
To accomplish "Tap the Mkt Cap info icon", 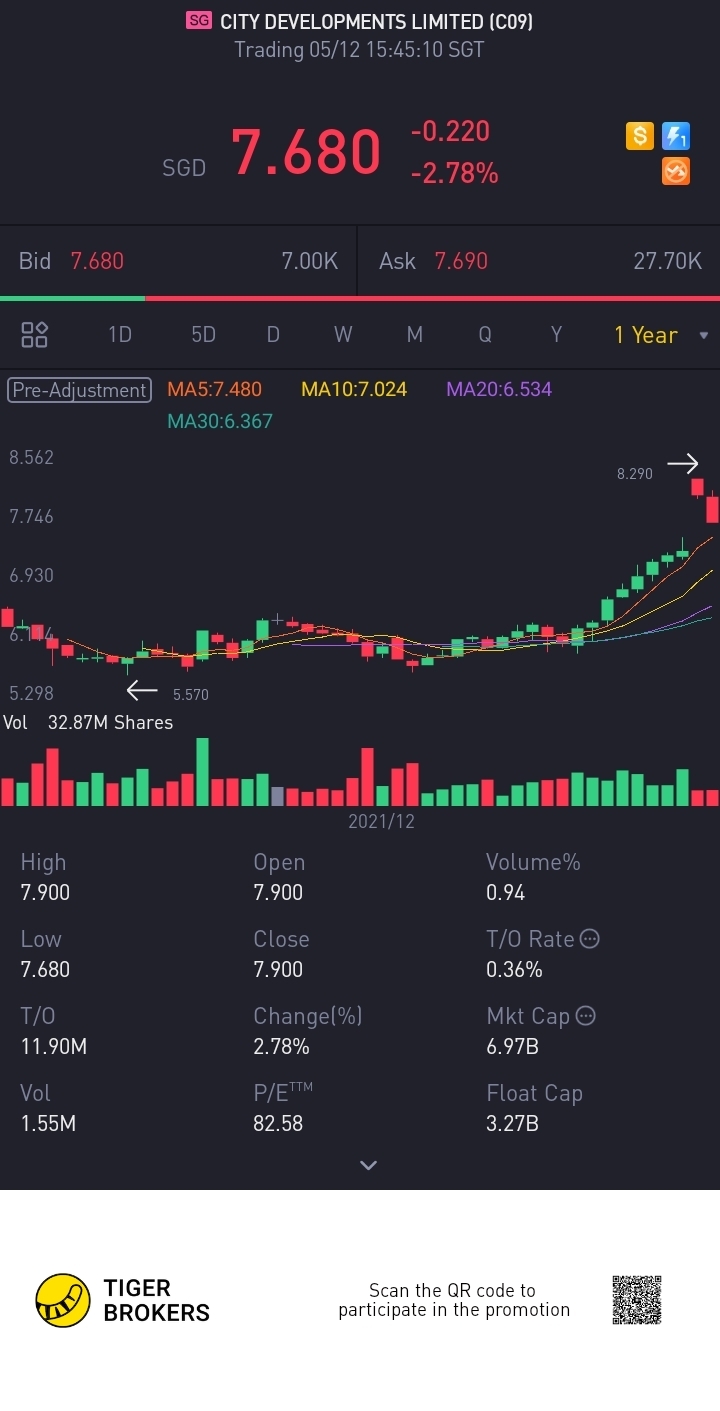I will tap(586, 1016).
